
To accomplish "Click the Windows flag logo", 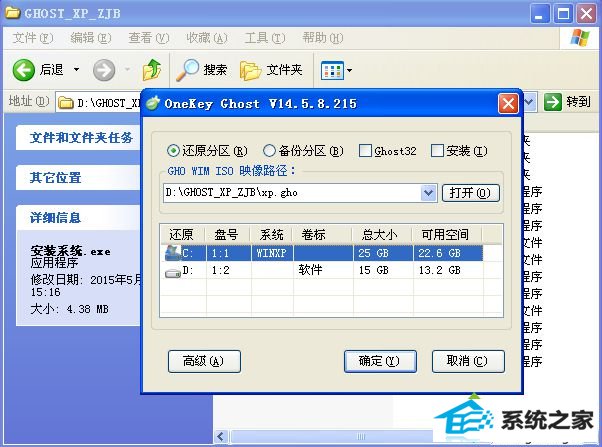I will click(x=580, y=38).
